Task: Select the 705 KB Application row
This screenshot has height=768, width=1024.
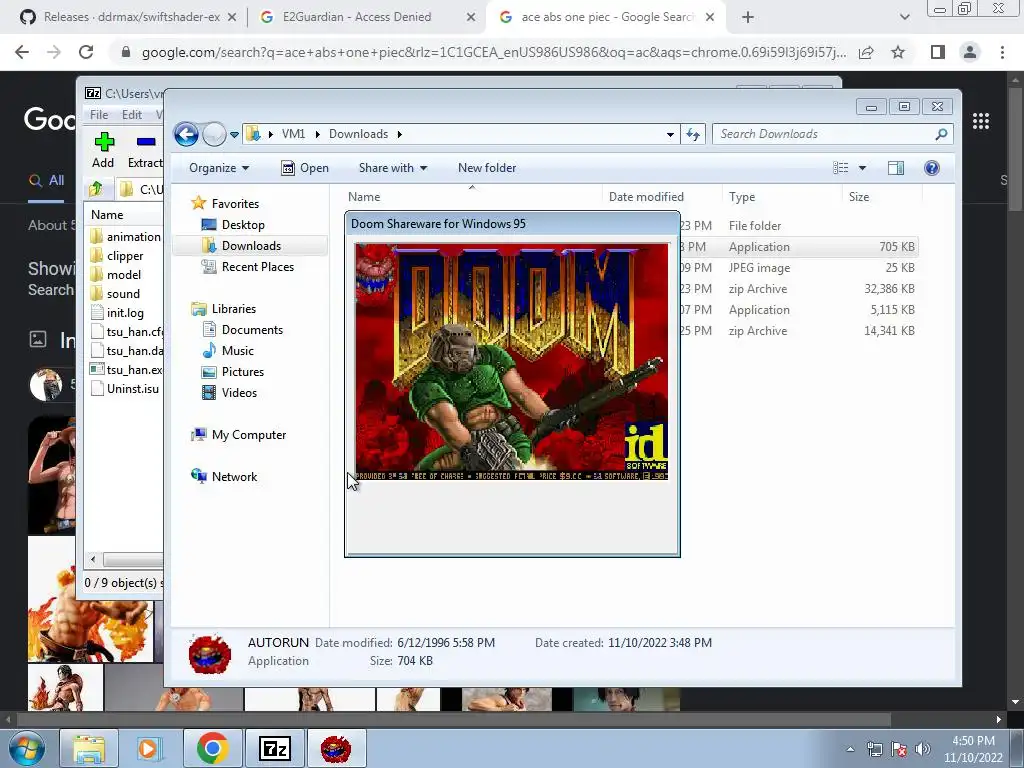Action: (799, 247)
